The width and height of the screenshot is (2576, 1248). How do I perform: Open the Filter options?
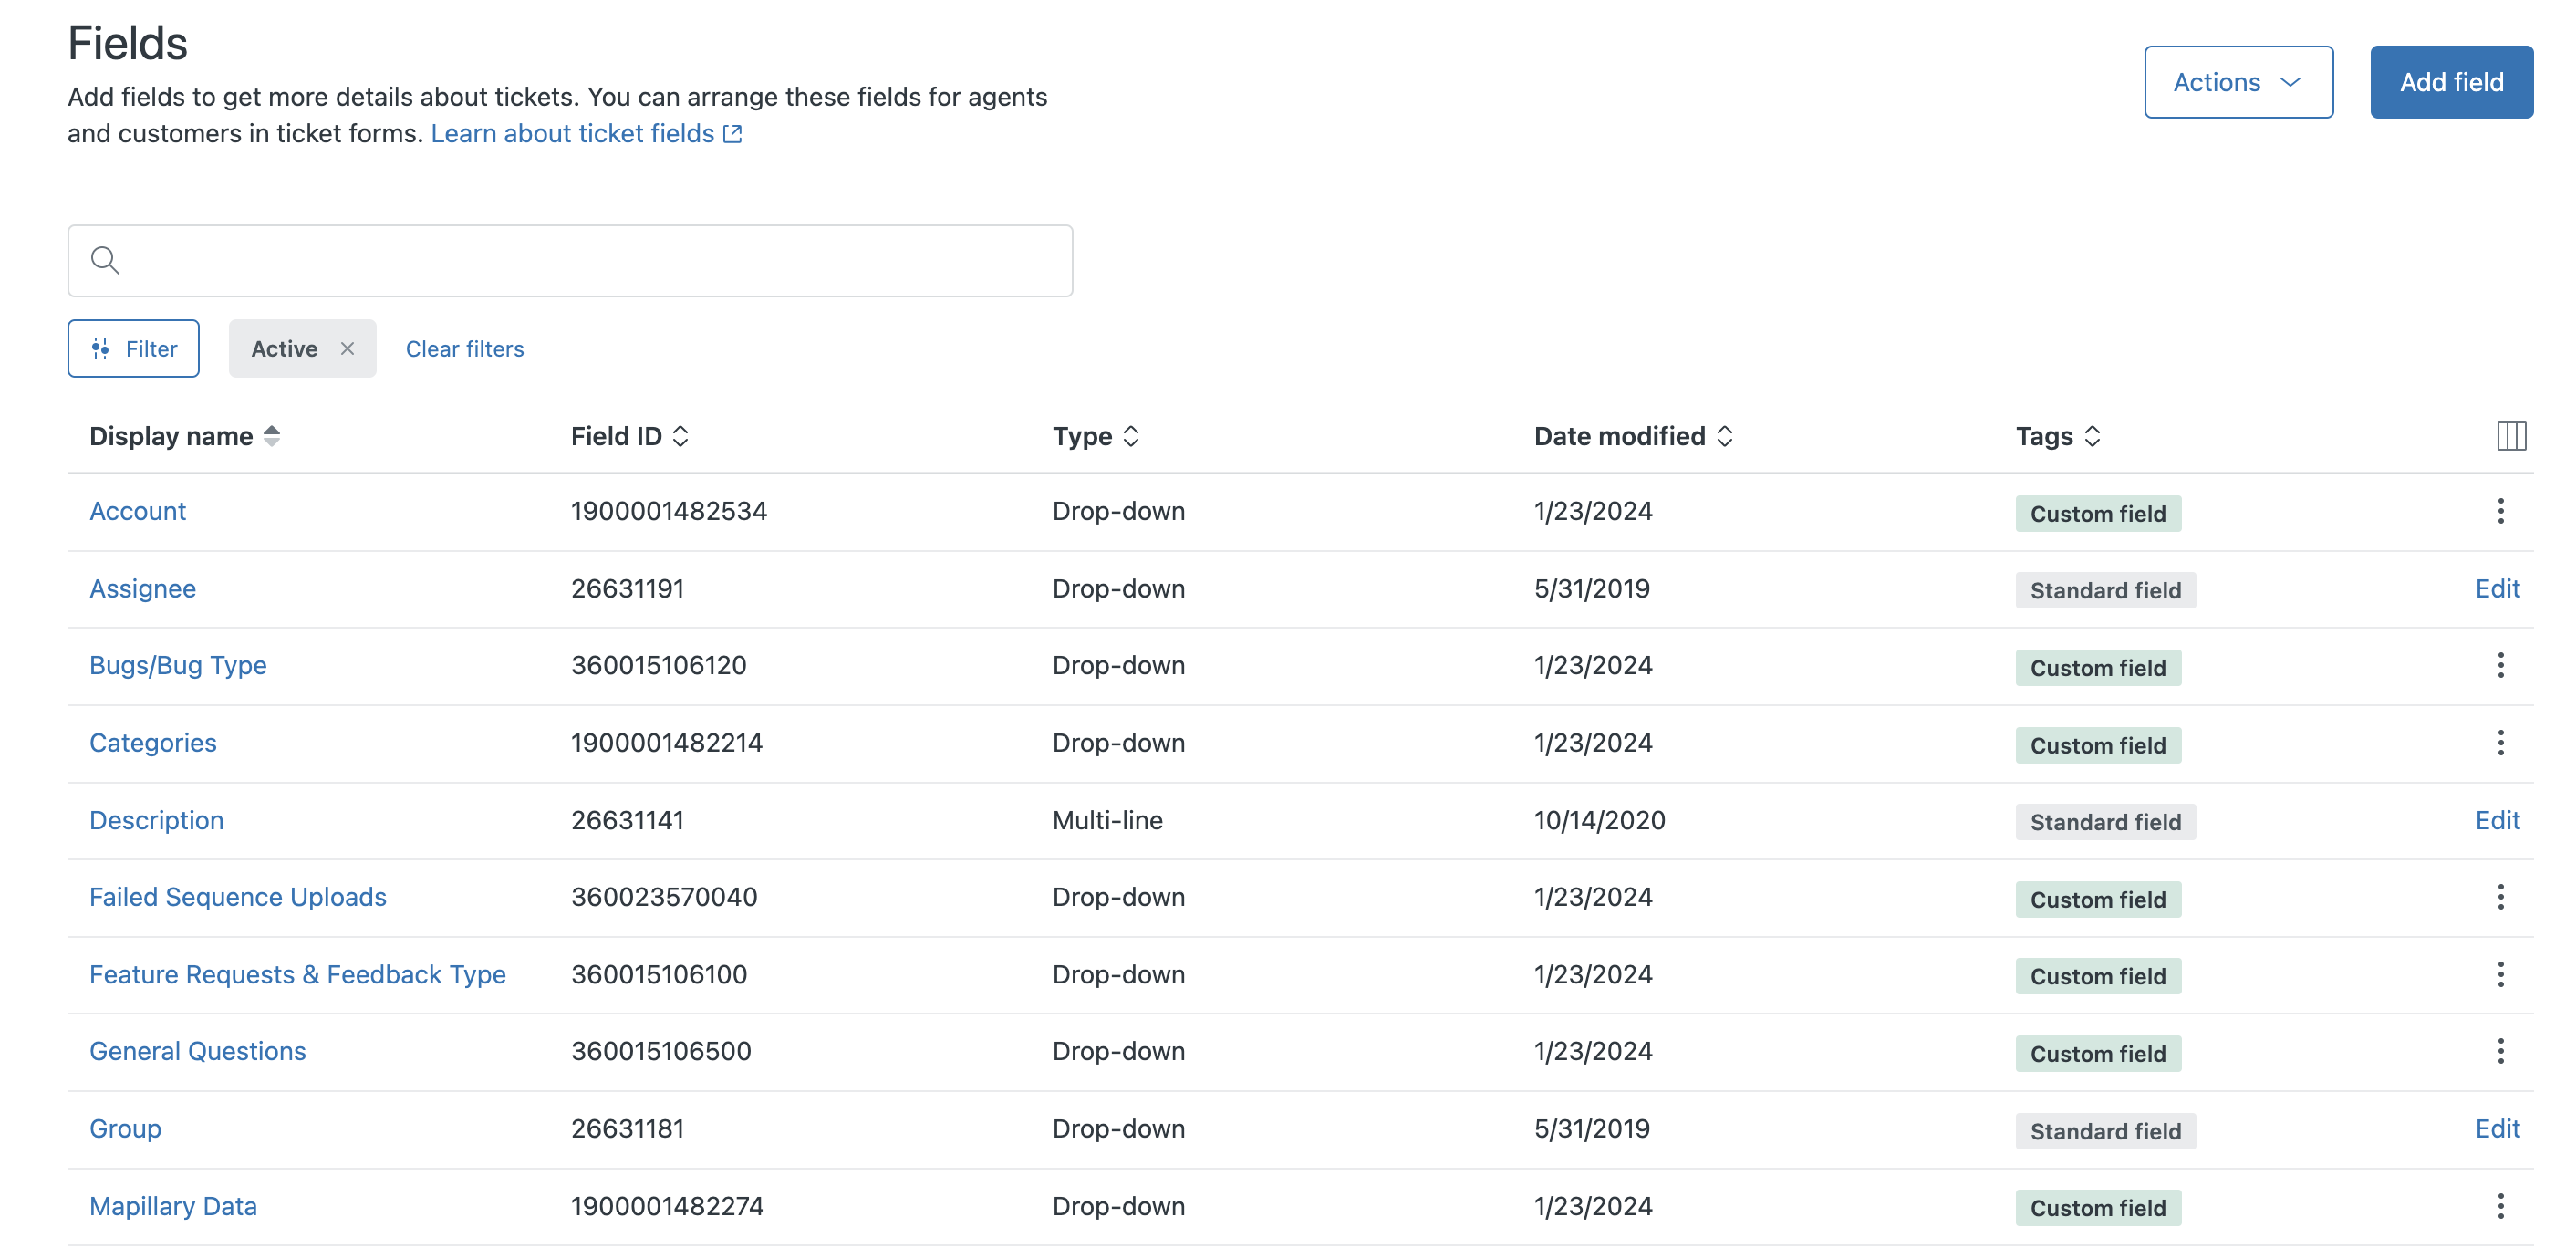click(x=134, y=349)
